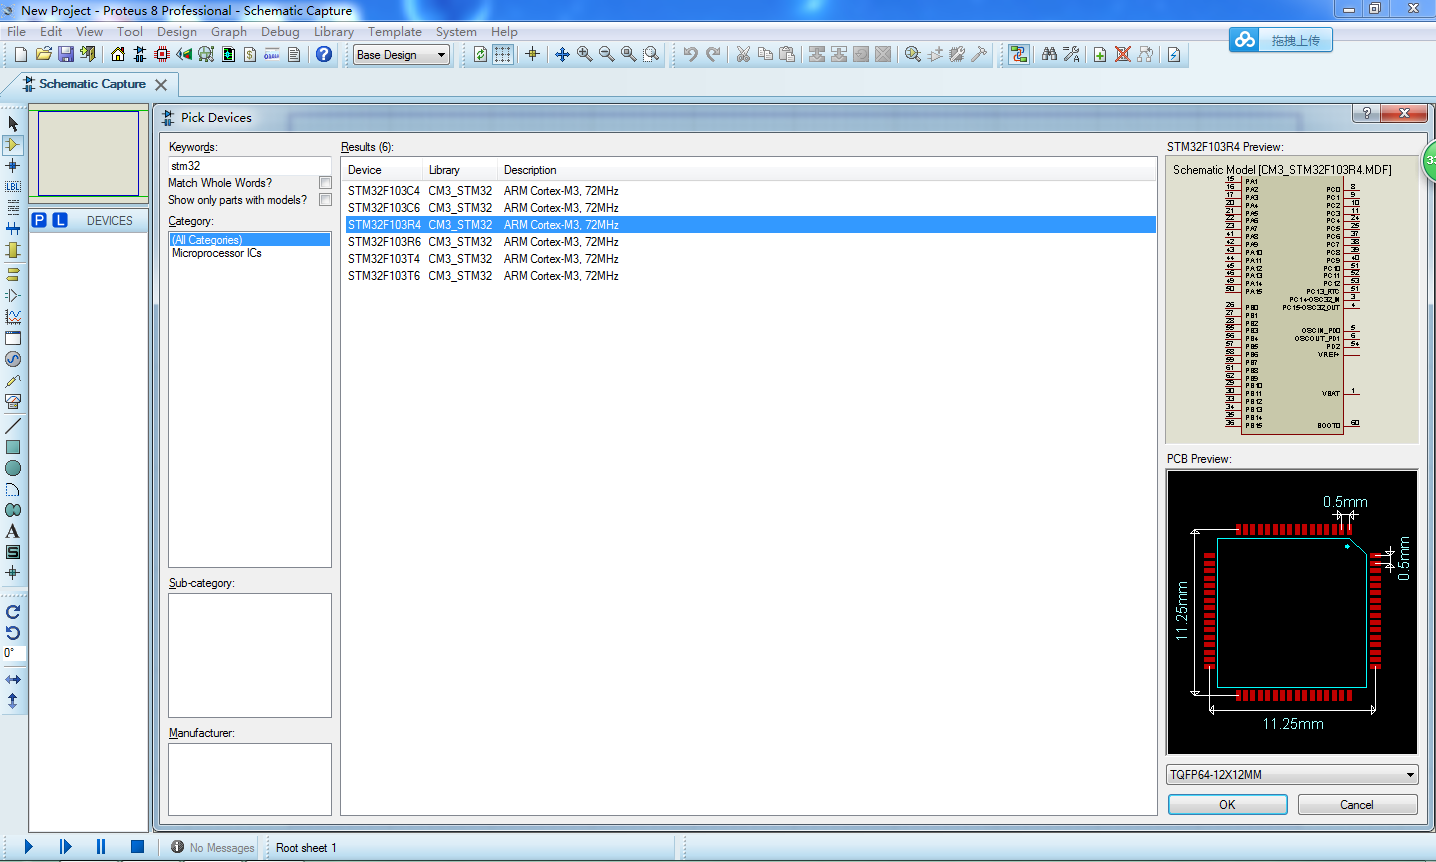
Task: Click the Zoom In magnifier icon
Action: 584,54
